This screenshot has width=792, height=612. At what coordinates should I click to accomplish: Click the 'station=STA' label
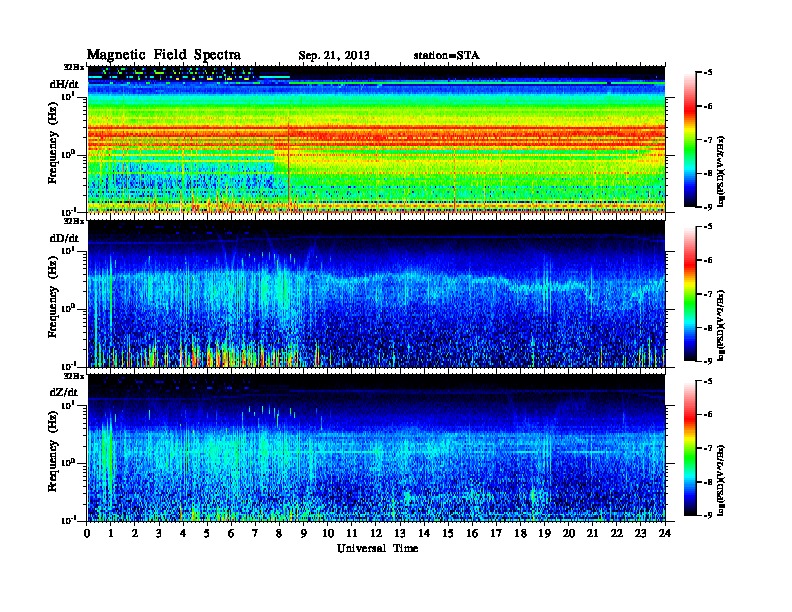(x=447, y=56)
